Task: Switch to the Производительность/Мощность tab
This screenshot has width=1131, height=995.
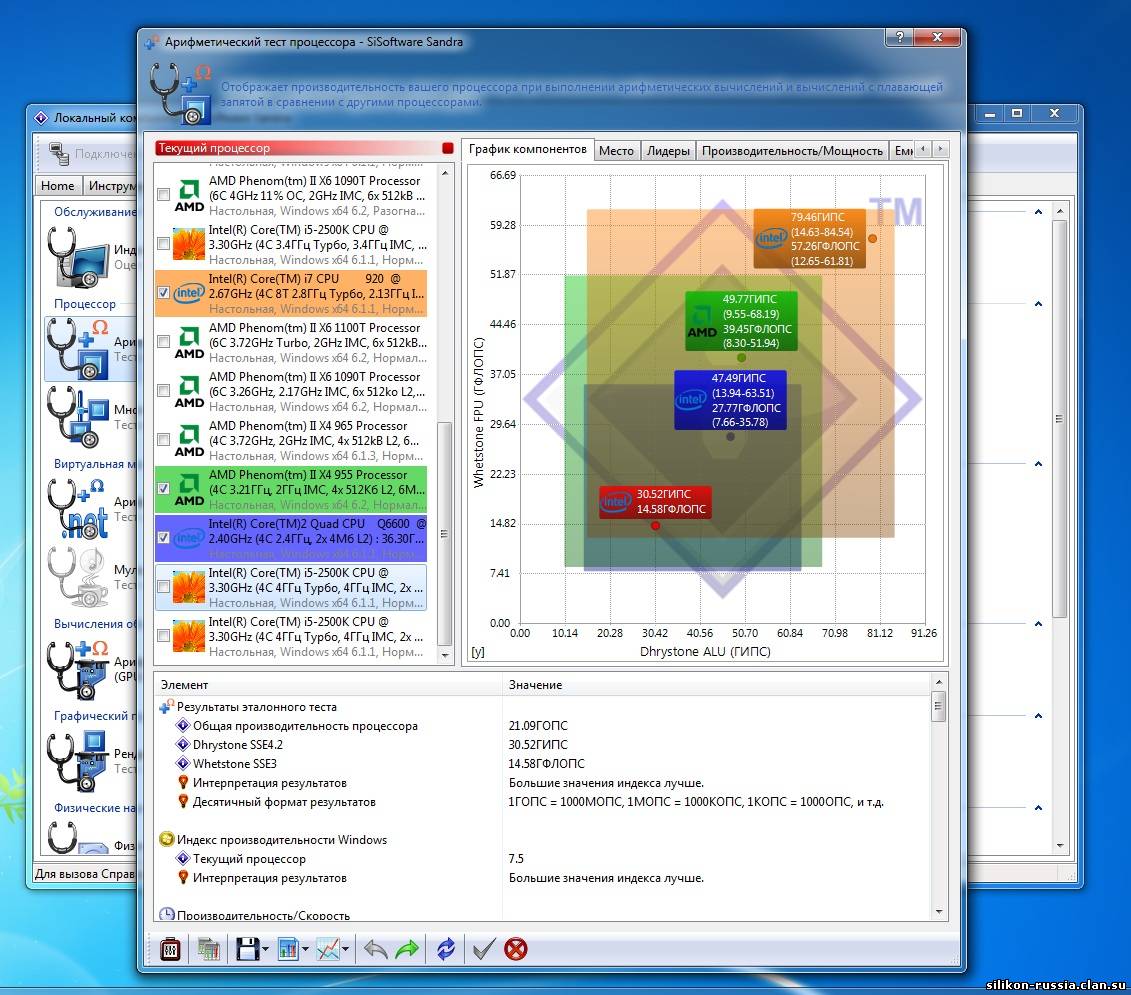Action: point(792,151)
